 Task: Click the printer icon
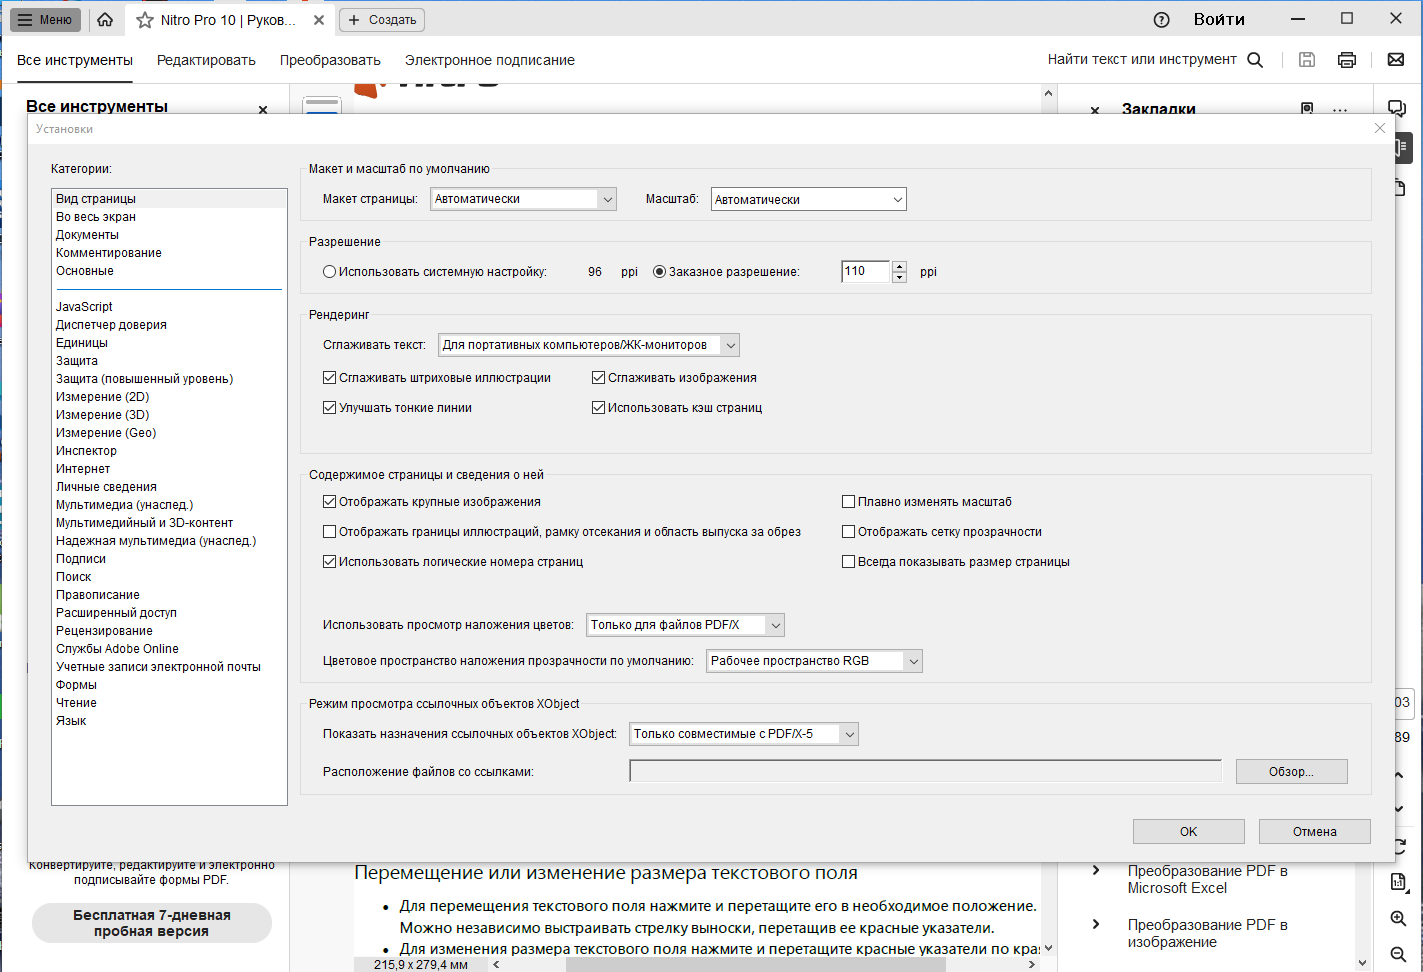tap(1347, 60)
